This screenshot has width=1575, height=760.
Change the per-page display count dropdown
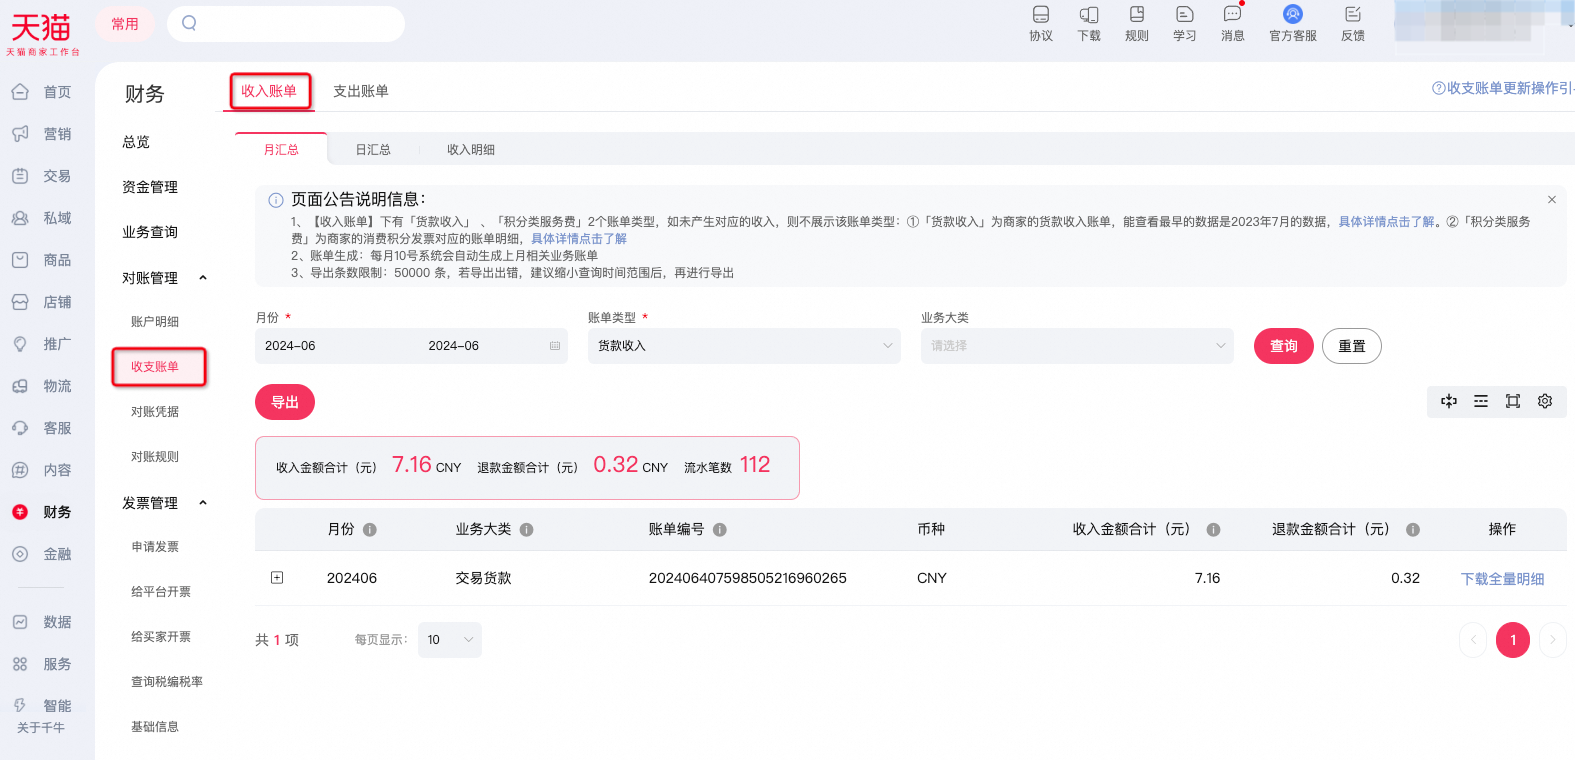[449, 640]
